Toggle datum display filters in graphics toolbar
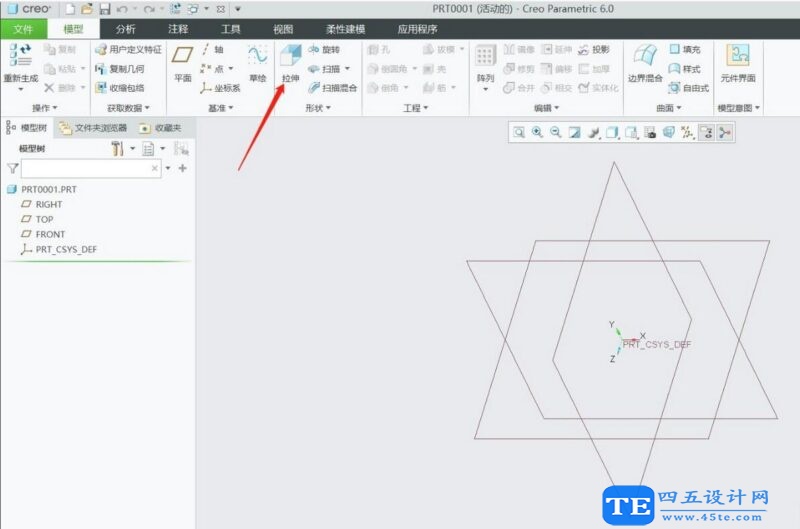800x529 pixels. point(687,132)
